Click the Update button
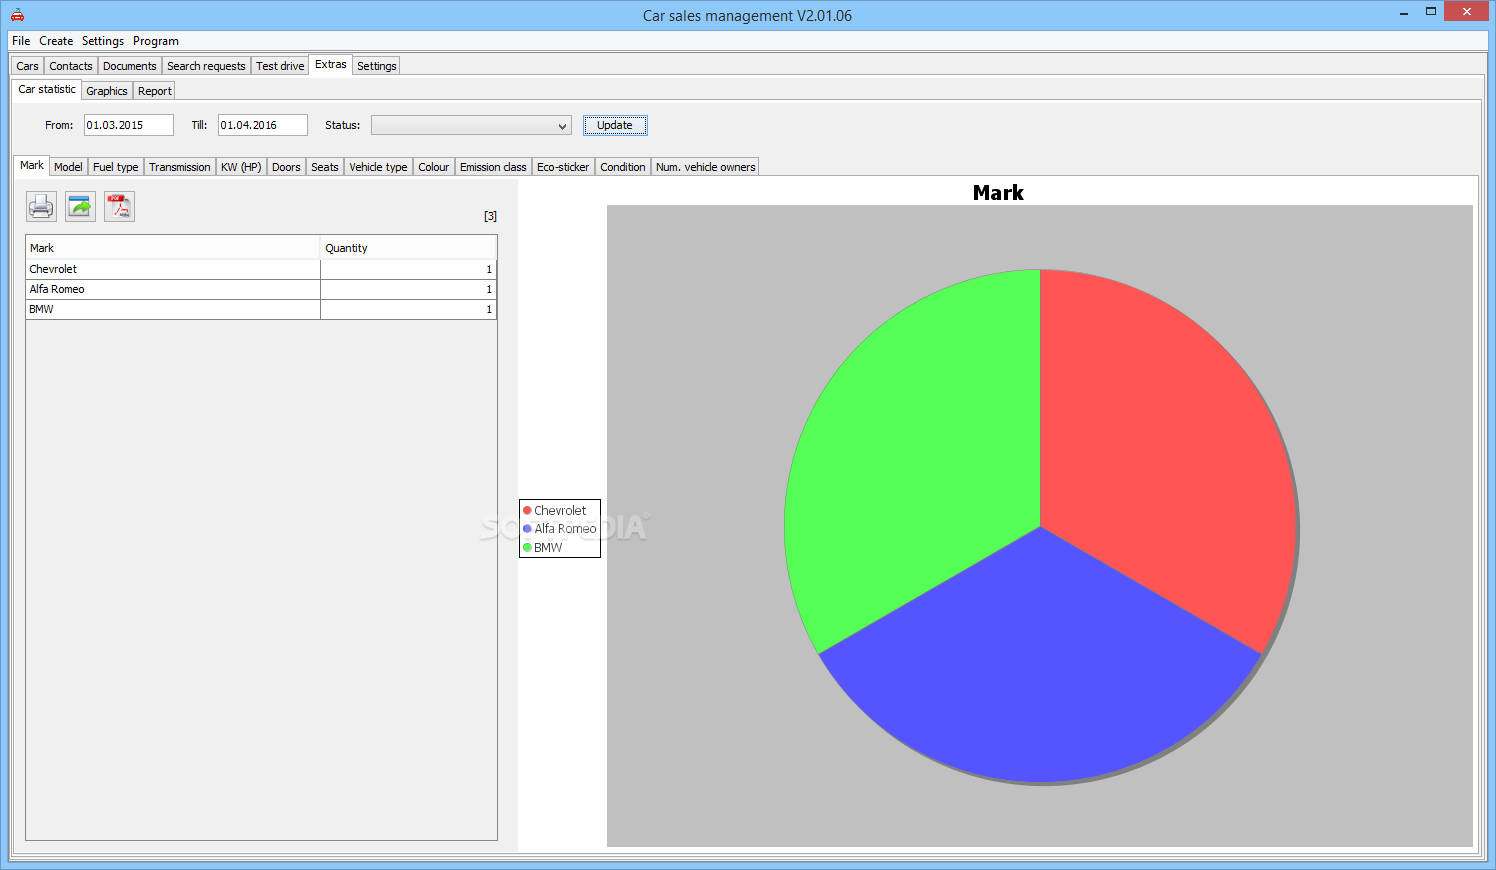 click(x=615, y=125)
